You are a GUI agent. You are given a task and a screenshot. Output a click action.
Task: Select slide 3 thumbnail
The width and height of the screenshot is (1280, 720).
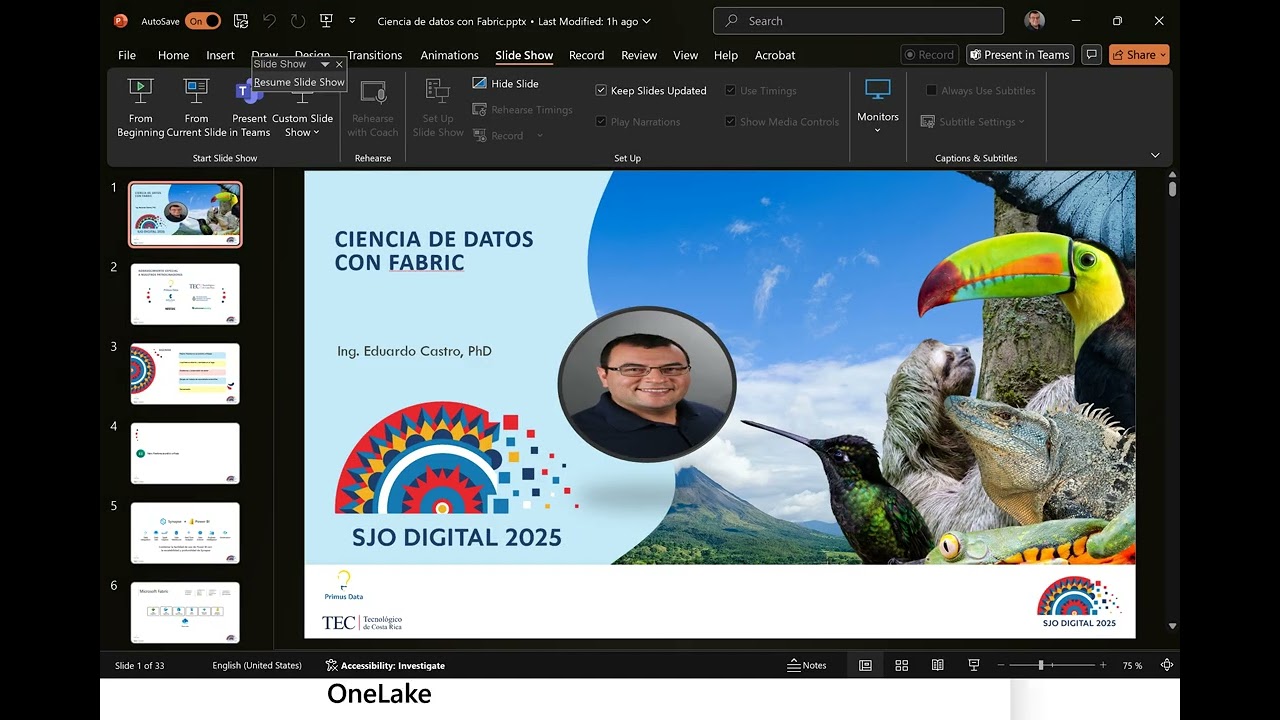(x=185, y=373)
